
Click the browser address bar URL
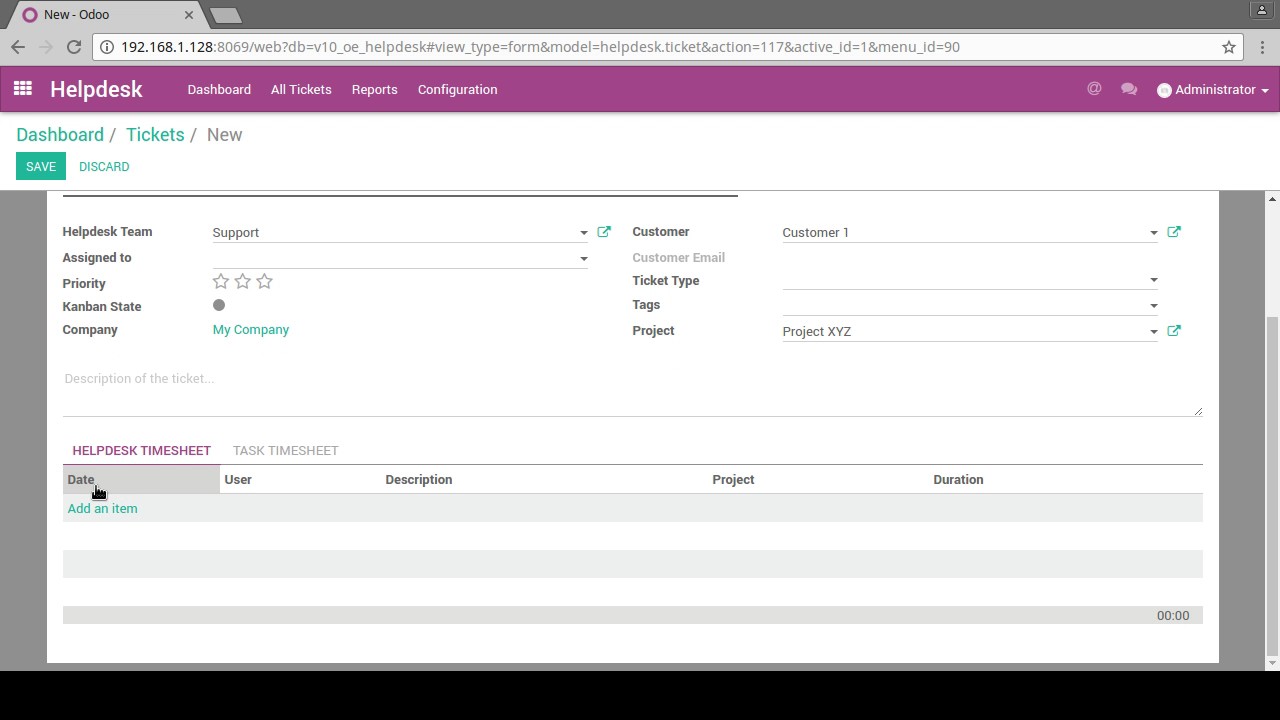click(x=540, y=47)
